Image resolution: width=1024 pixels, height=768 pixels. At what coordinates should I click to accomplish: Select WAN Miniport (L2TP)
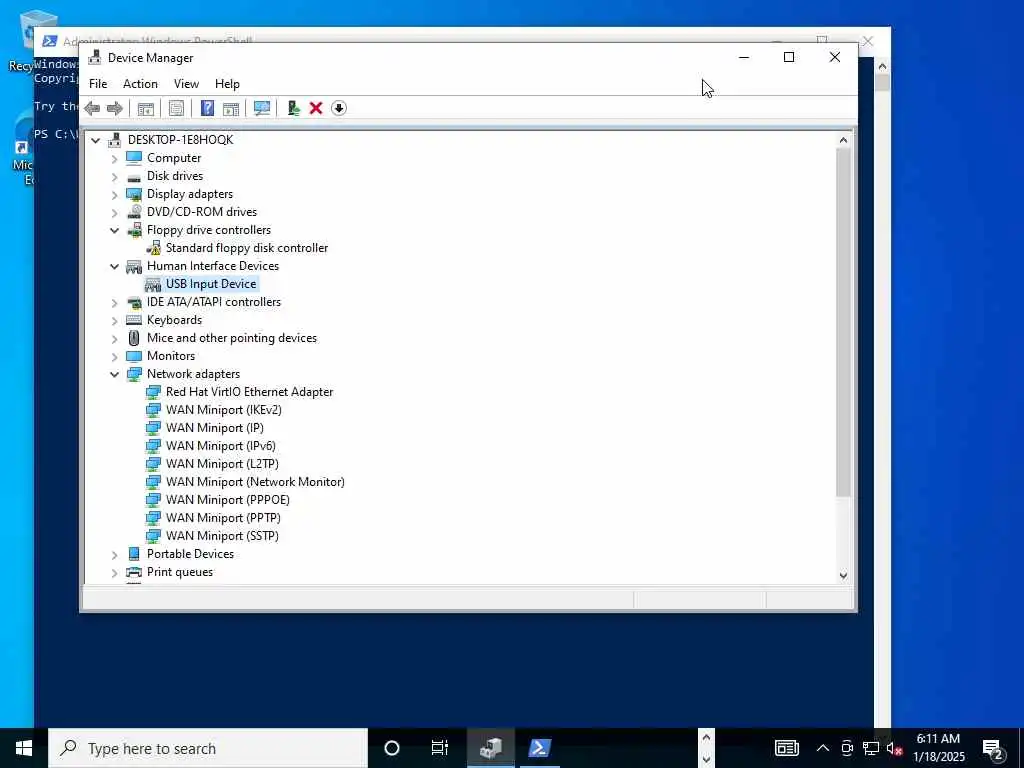(x=222, y=464)
